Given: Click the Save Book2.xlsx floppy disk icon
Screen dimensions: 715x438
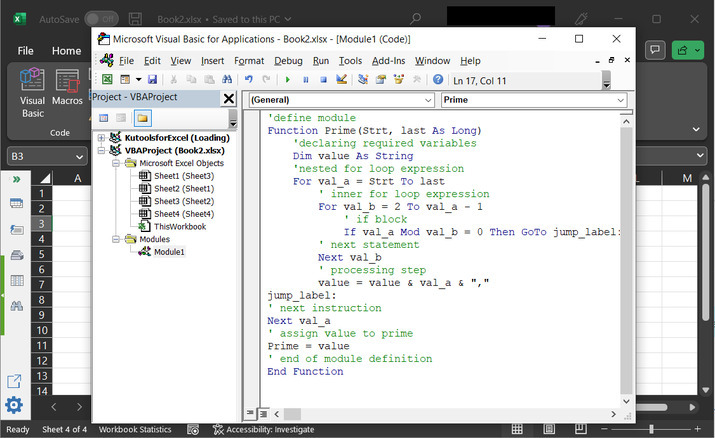Looking at the screenshot, I should pos(152,79).
